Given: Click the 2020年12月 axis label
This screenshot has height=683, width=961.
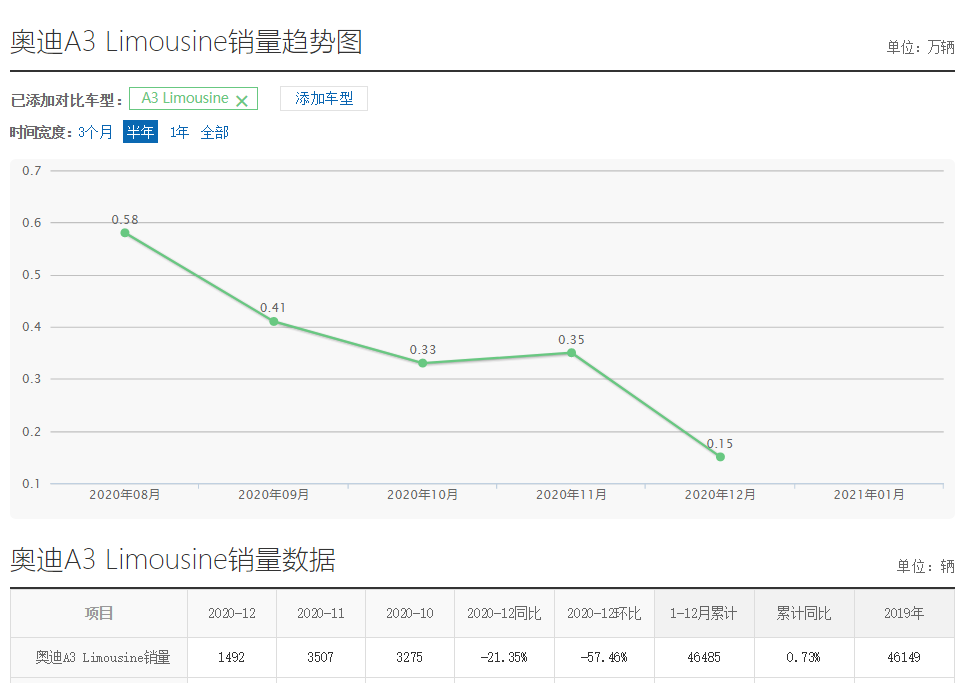Looking at the screenshot, I should tap(720, 495).
